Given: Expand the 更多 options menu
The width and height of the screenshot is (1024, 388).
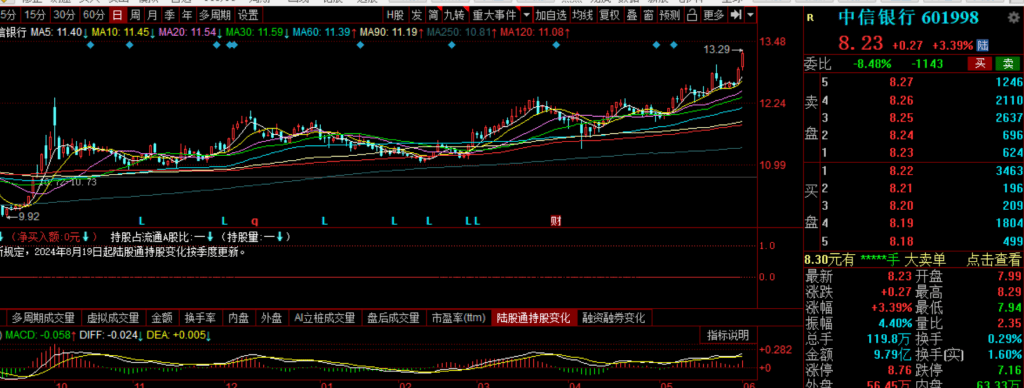Looking at the screenshot, I should pyautogui.click(x=714, y=14).
